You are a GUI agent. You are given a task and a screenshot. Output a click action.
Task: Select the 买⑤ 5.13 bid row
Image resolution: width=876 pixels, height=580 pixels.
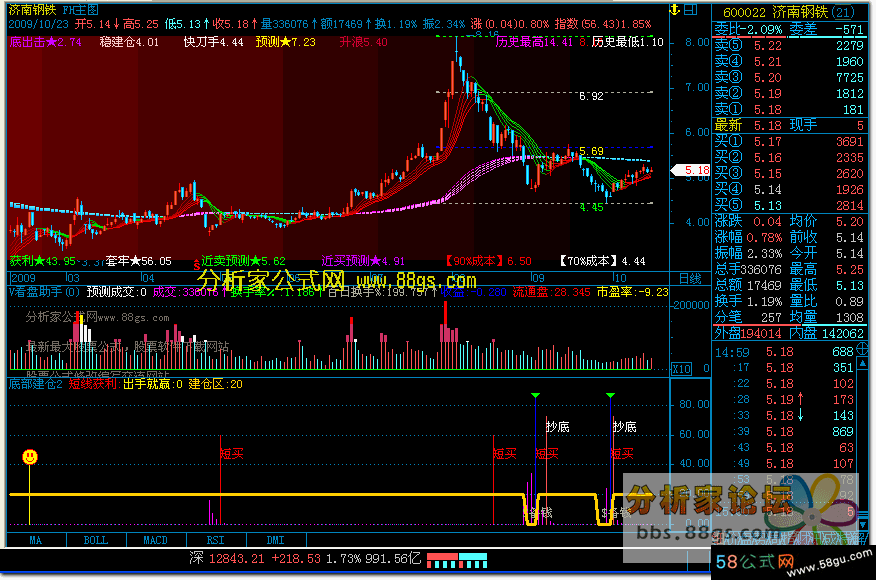[x=789, y=205]
